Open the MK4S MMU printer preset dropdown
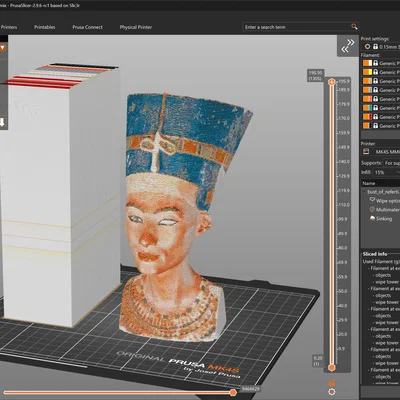 [387, 152]
